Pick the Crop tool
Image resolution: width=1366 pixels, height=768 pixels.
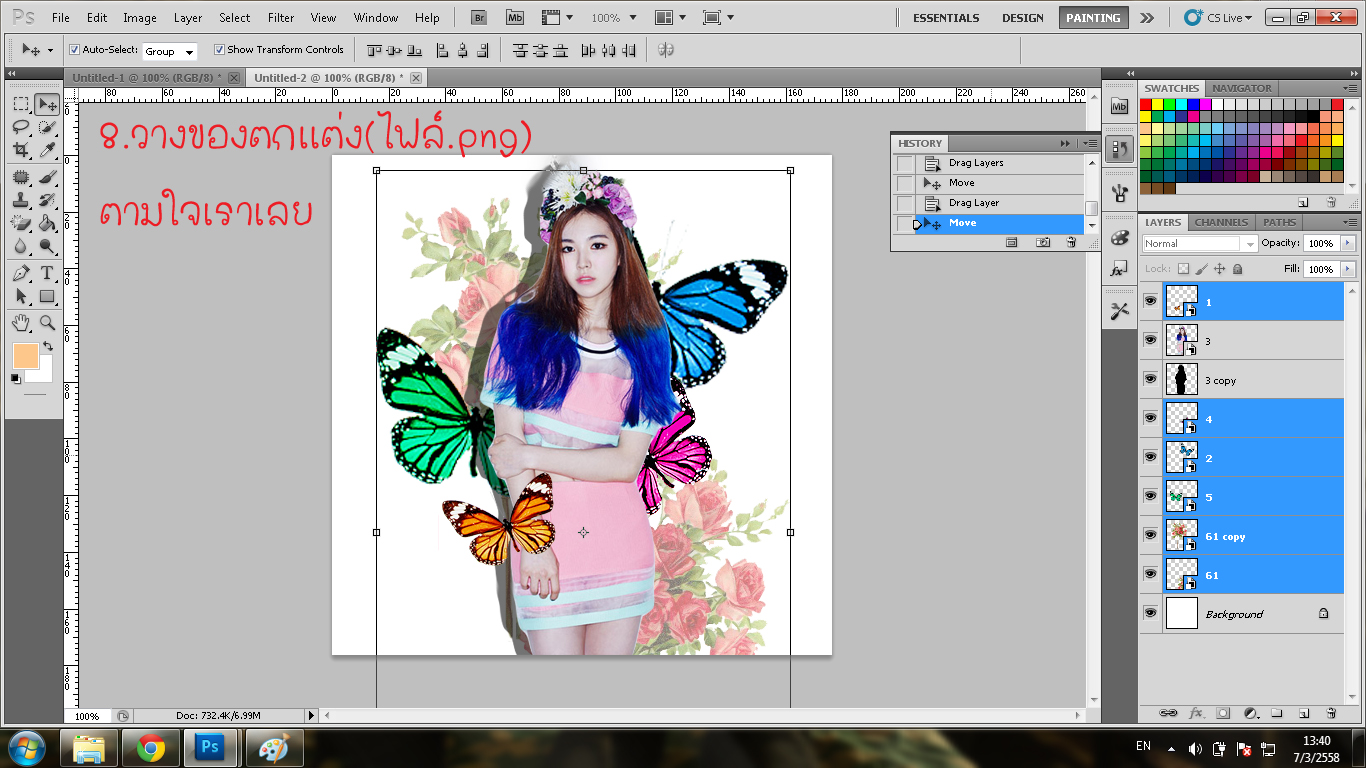[x=21, y=150]
